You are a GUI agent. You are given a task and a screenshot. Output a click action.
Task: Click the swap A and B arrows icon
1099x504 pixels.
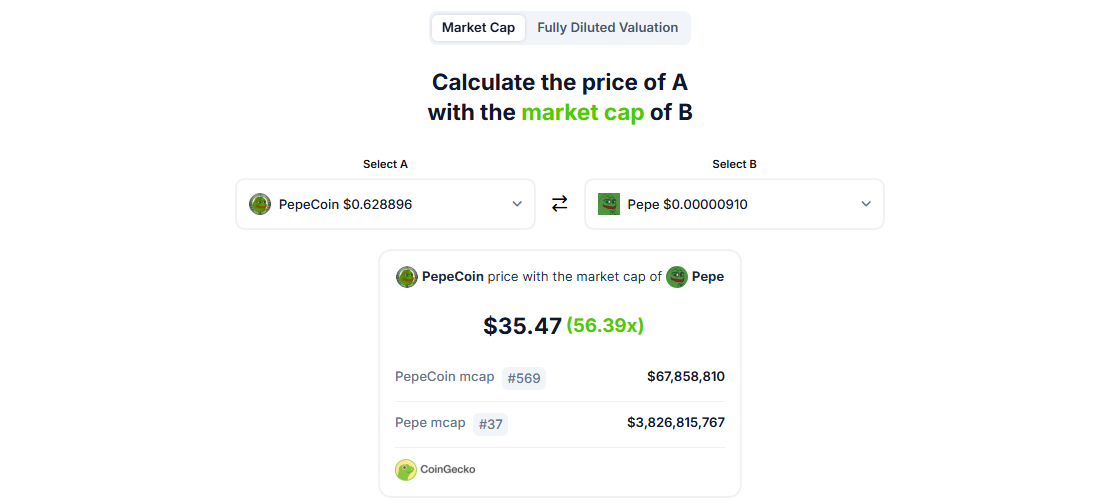560,204
